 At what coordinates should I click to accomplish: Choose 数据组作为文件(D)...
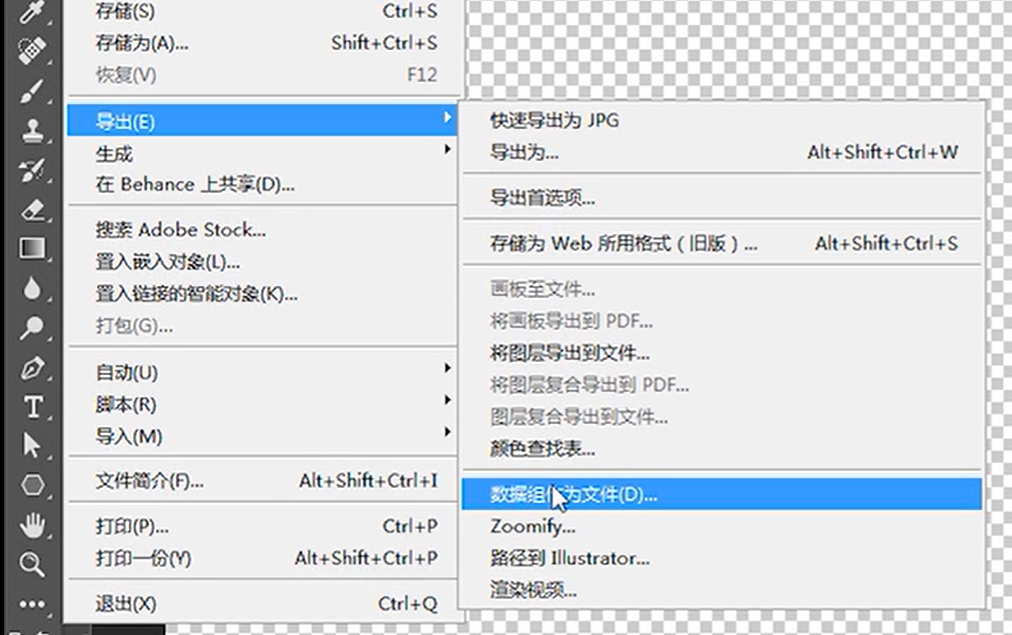point(722,494)
